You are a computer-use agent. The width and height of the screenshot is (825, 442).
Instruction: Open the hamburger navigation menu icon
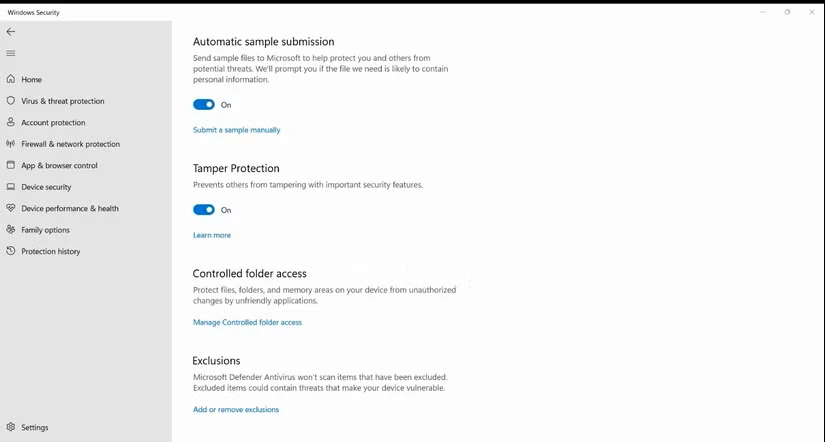pyautogui.click(x=11, y=53)
